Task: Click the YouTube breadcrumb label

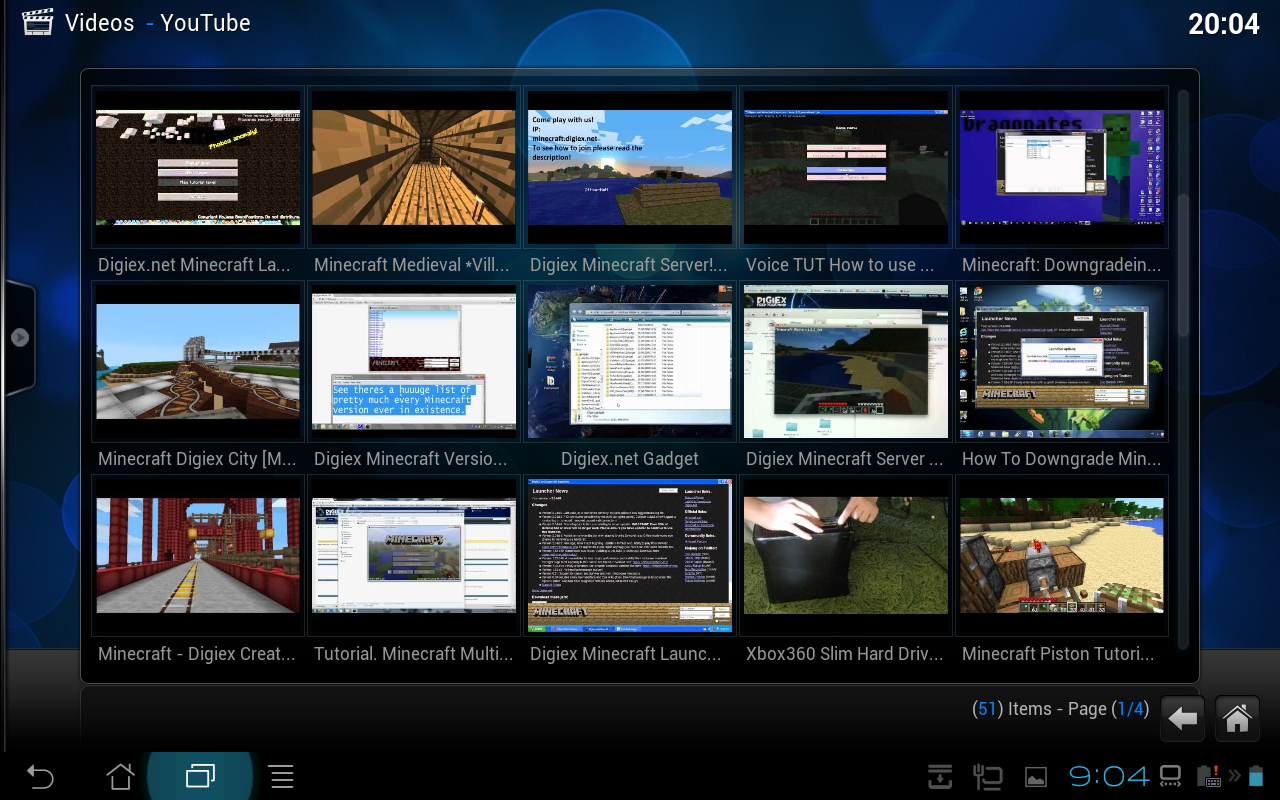Action: 205,22
